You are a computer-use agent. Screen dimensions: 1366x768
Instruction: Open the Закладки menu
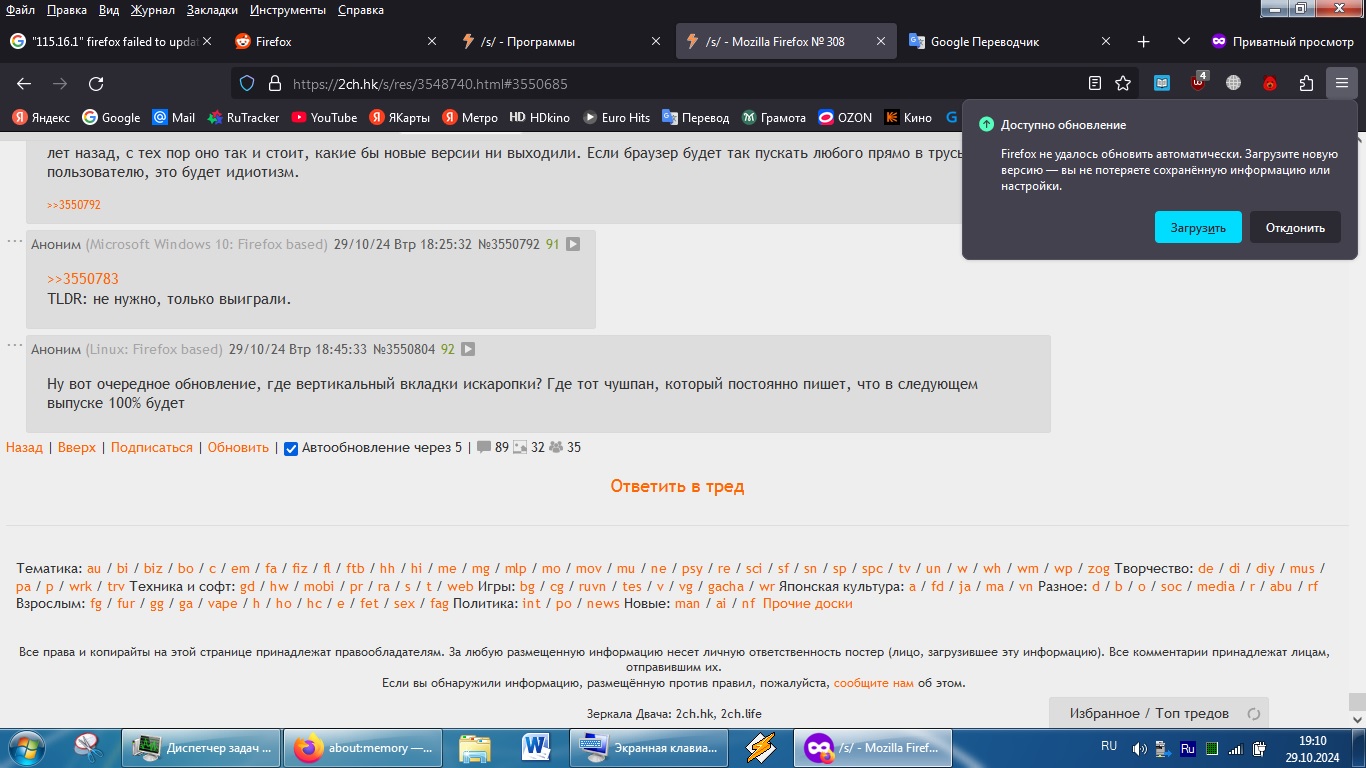pos(211,10)
